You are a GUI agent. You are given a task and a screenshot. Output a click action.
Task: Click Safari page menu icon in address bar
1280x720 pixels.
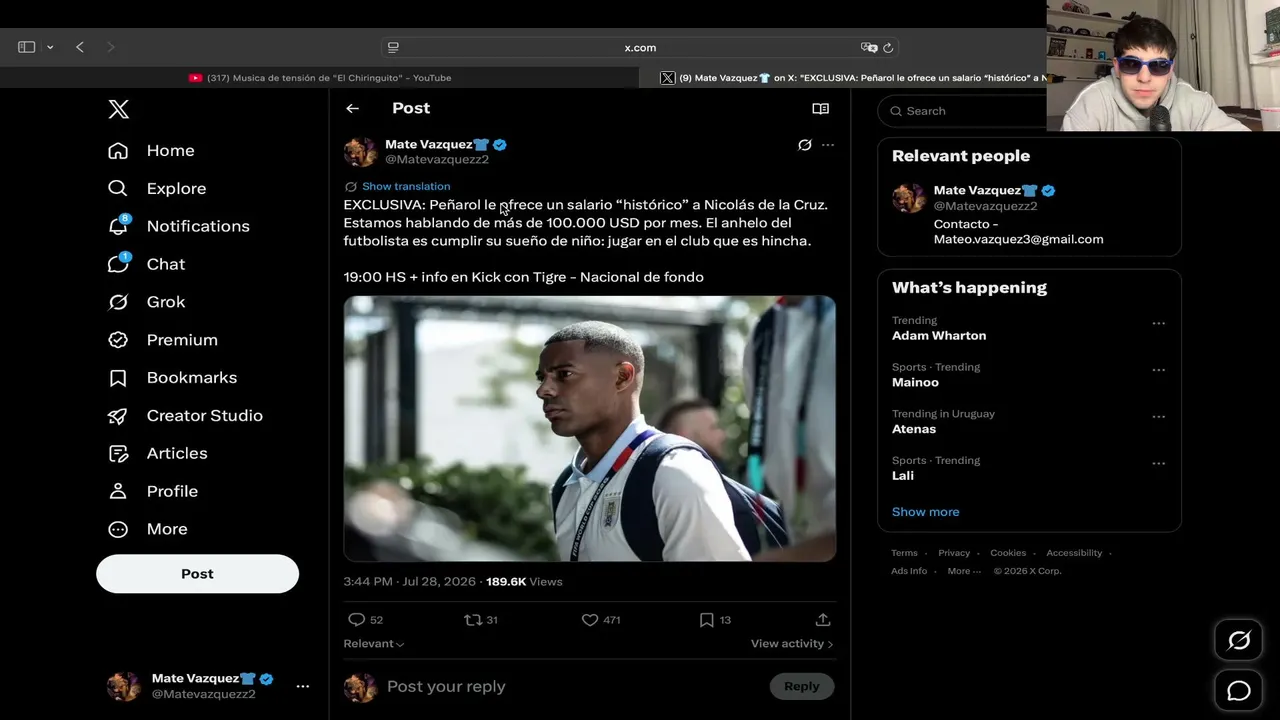click(x=393, y=47)
